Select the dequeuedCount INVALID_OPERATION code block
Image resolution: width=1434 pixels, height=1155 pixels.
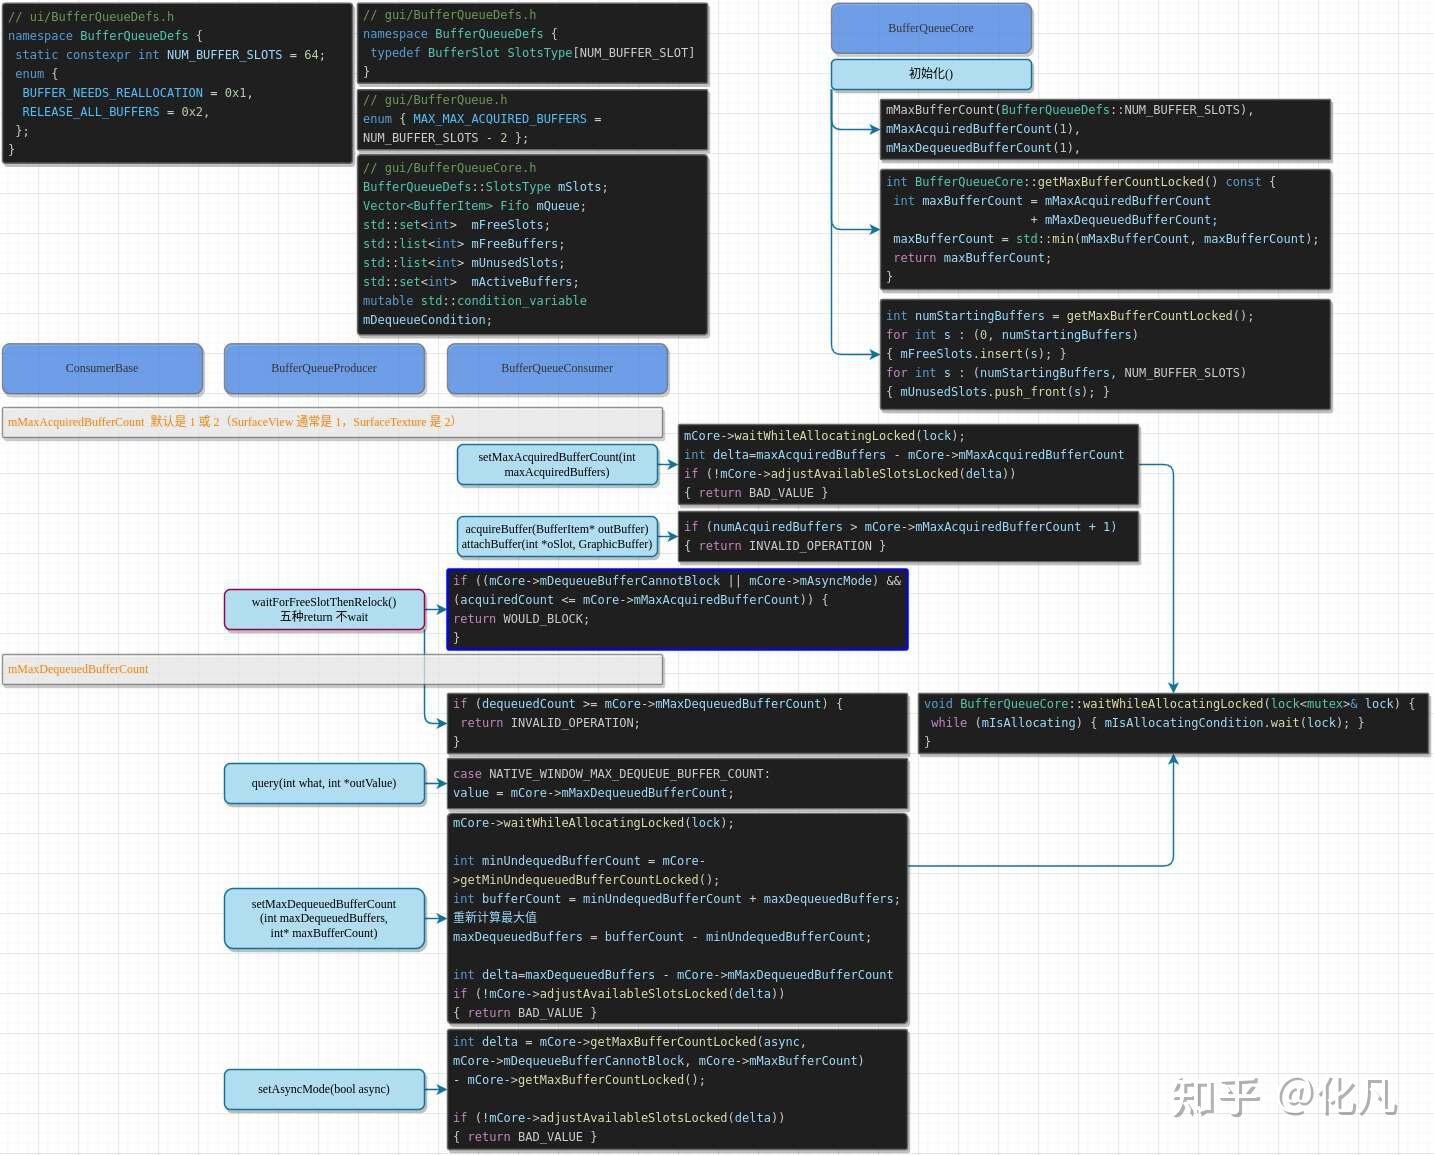tap(677, 723)
